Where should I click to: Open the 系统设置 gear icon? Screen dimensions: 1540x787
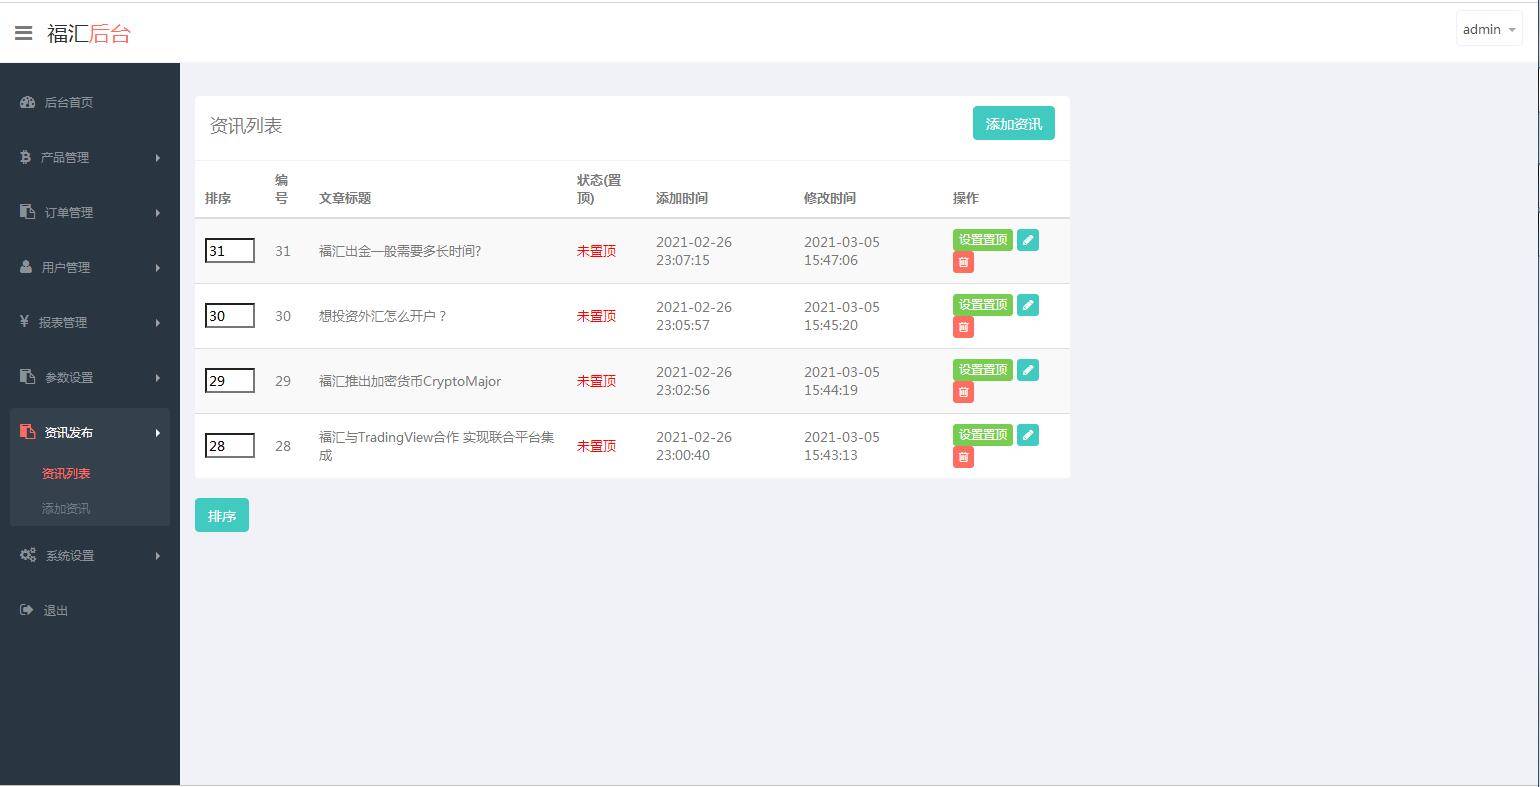click(27, 555)
